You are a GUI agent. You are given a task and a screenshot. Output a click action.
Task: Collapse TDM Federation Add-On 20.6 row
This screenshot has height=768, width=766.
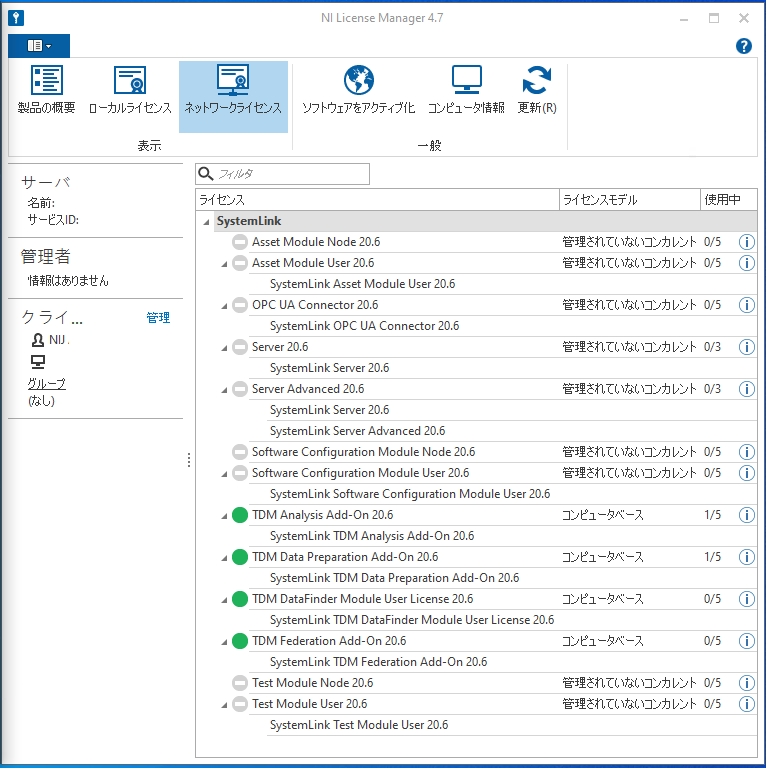point(224,642)
